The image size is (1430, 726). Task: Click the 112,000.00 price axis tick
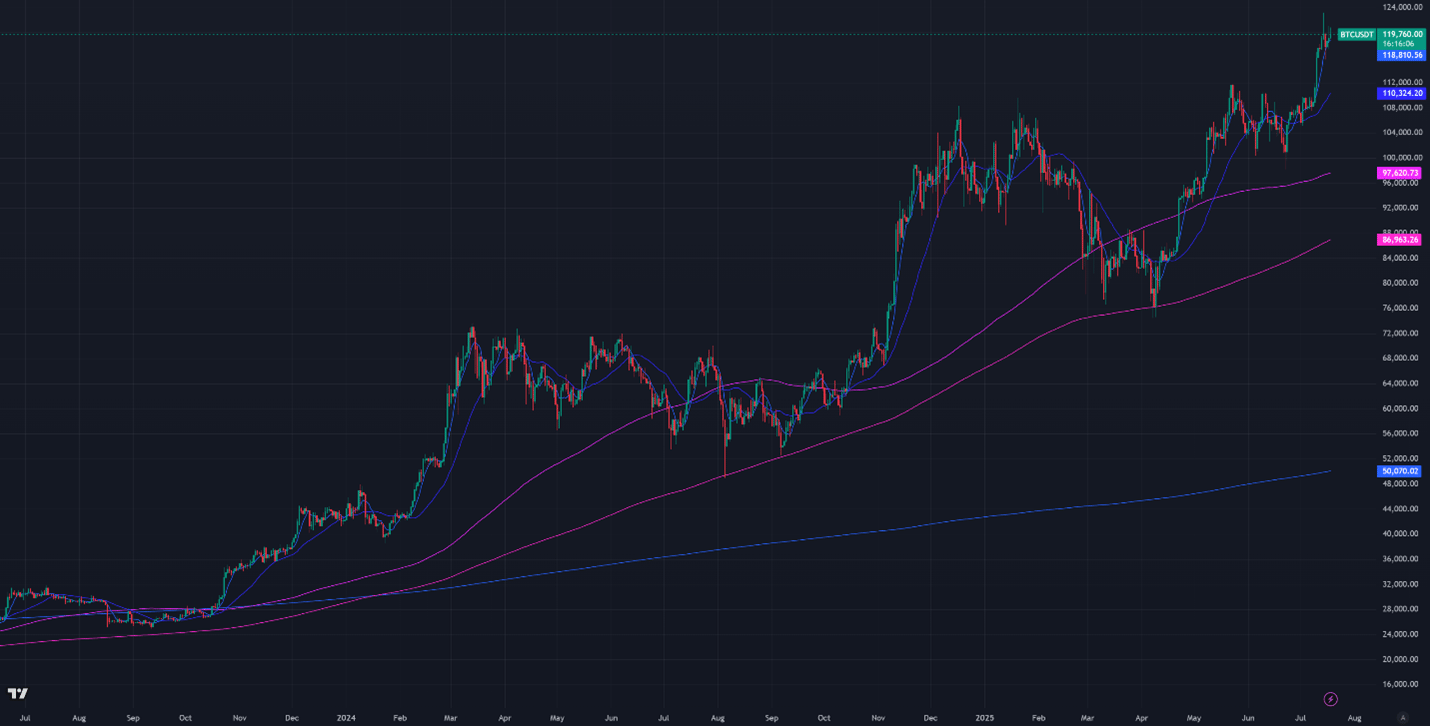[1402, 82]
